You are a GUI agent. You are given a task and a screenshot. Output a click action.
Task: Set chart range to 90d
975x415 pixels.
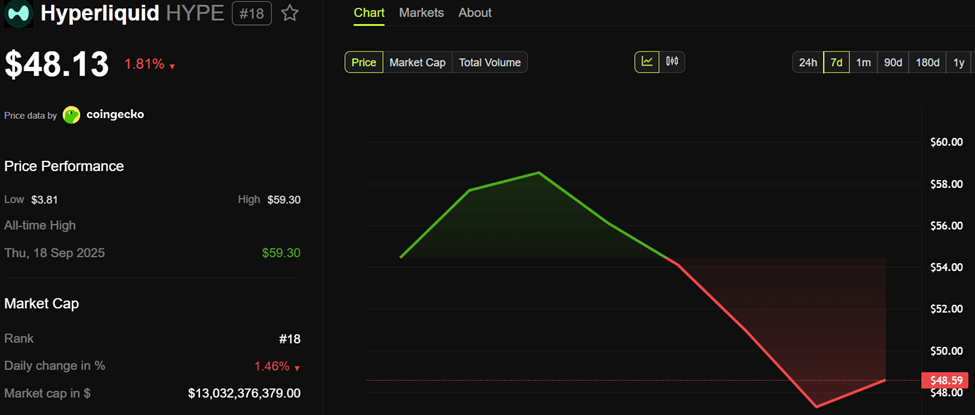[x=893, y=62]
